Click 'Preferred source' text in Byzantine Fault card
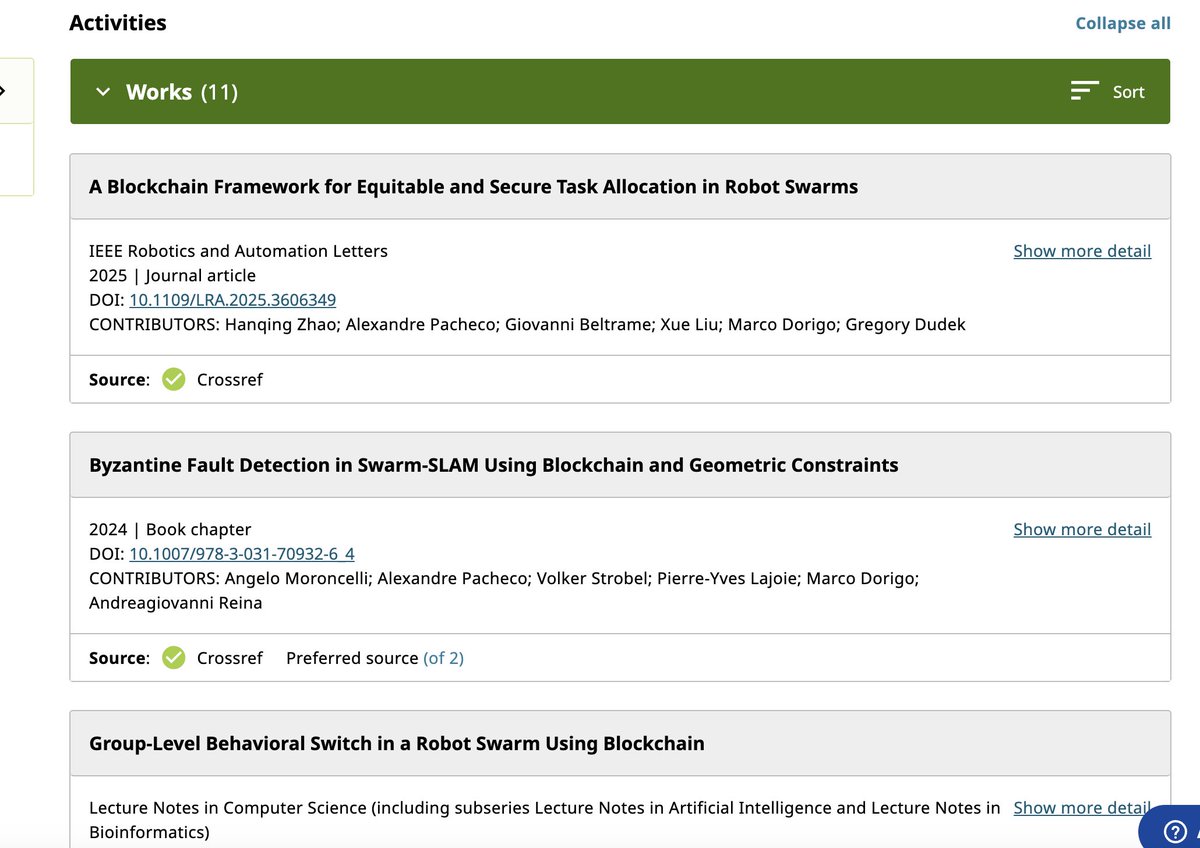Viewport: 1200px width, 848px height. click(352, 658)
